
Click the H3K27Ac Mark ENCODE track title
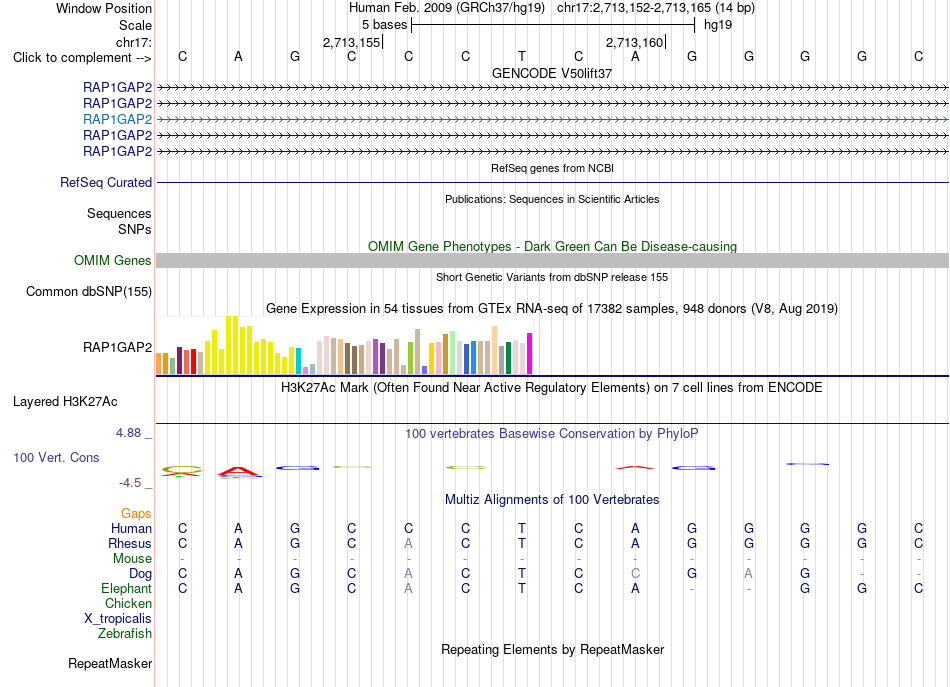click(552, 388)
